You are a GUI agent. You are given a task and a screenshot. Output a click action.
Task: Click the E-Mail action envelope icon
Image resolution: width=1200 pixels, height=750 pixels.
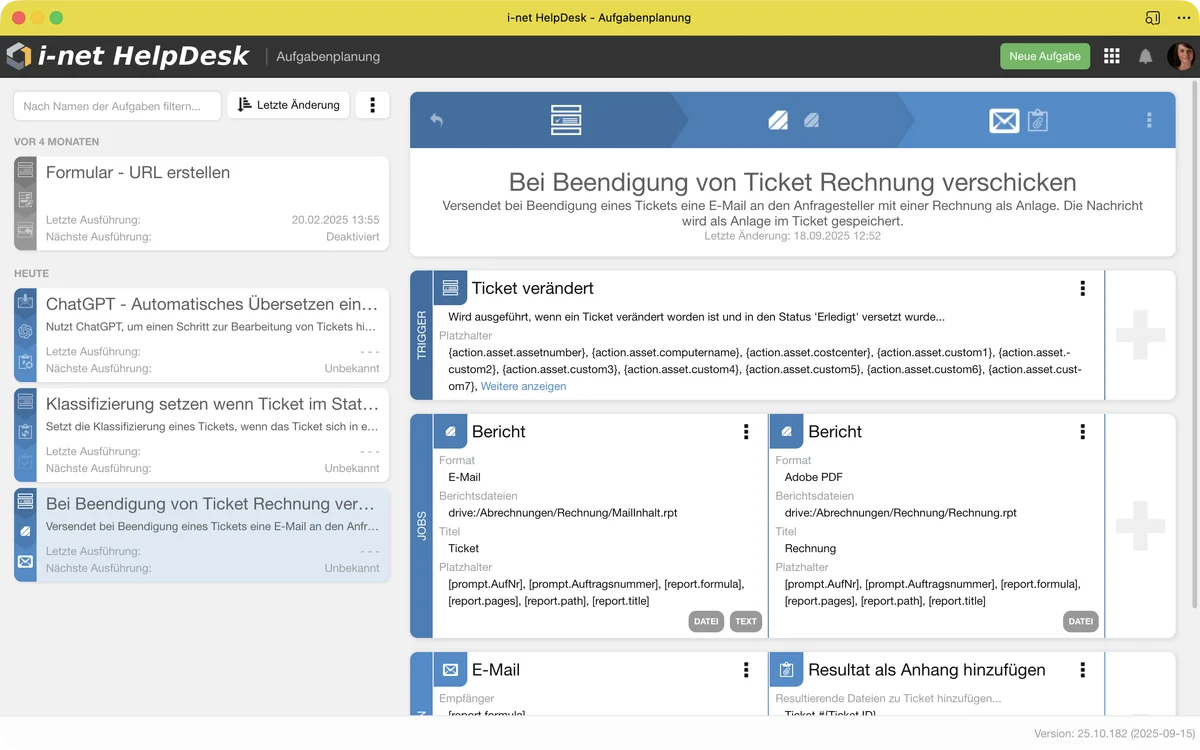coord(451,670)
